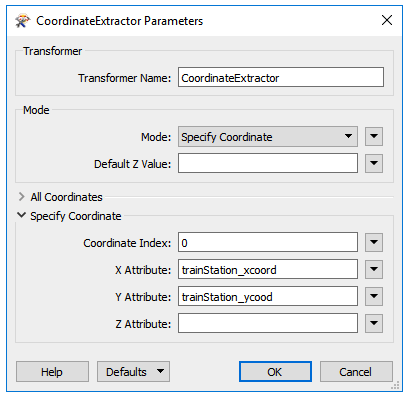410x400 pixels.
Task: Open options arrow beside Mode field
Action: click(x=374, y=136)
